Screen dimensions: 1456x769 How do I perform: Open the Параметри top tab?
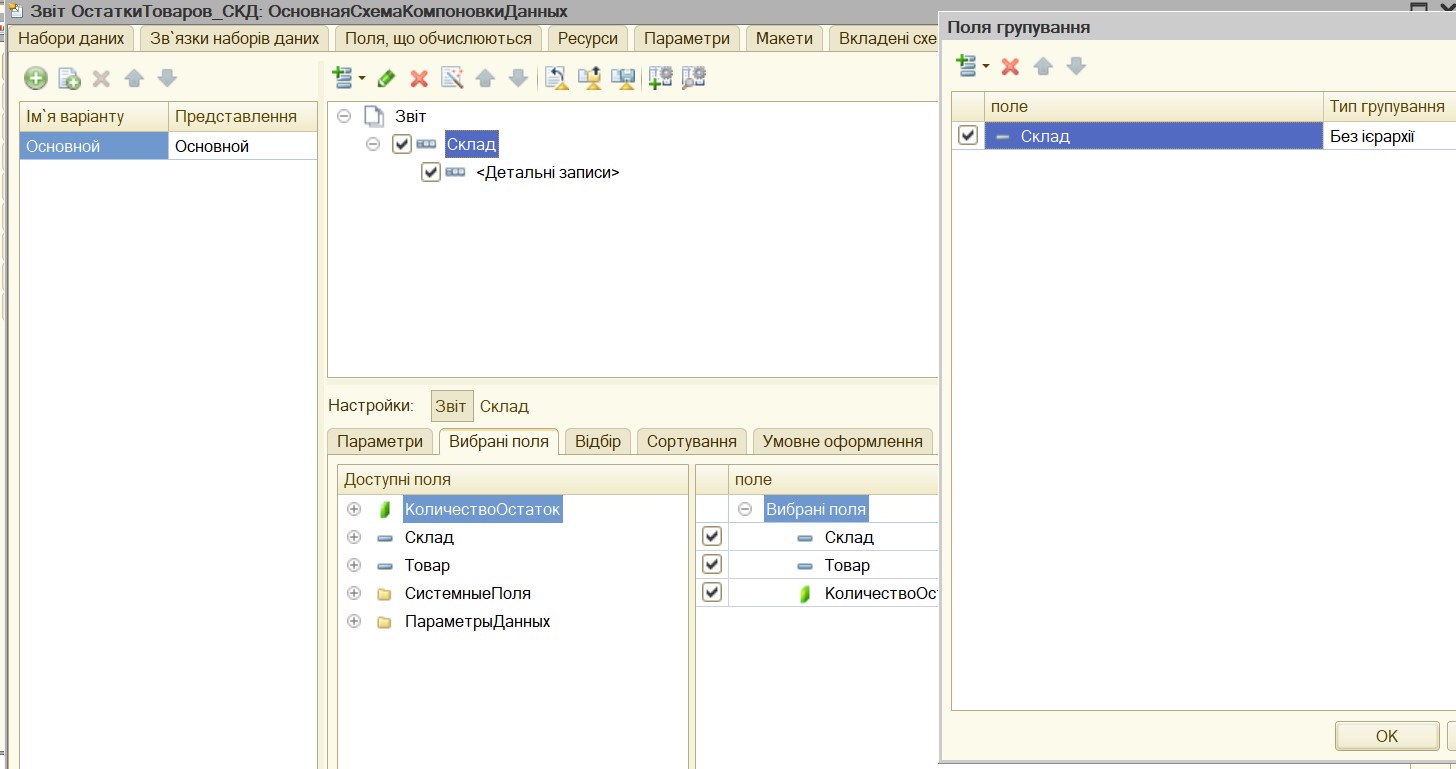[x=687, y=38]
